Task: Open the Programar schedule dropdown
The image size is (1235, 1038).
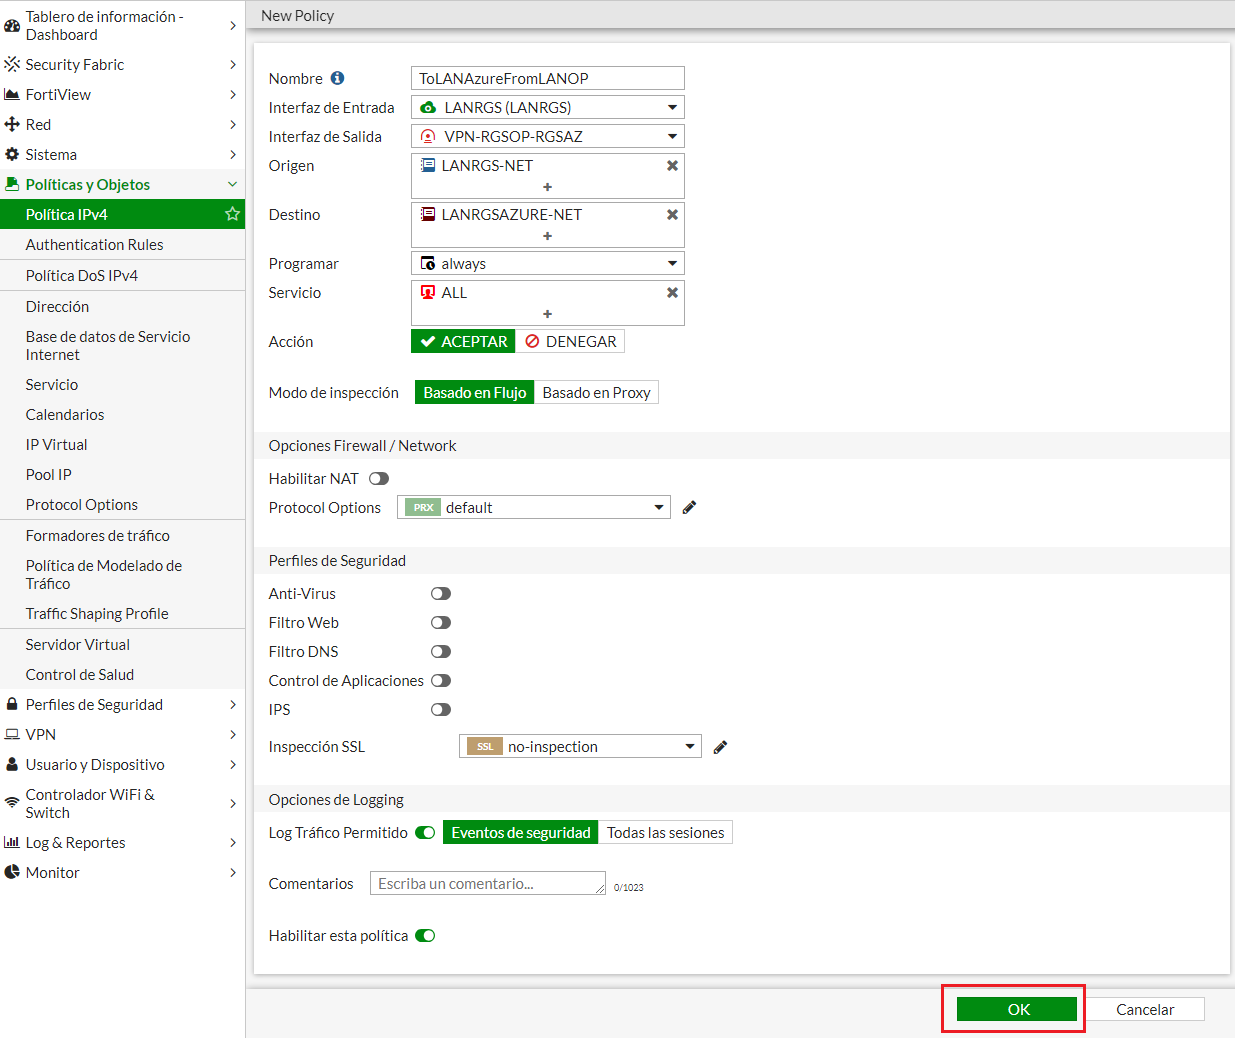Action: point(547,263)
